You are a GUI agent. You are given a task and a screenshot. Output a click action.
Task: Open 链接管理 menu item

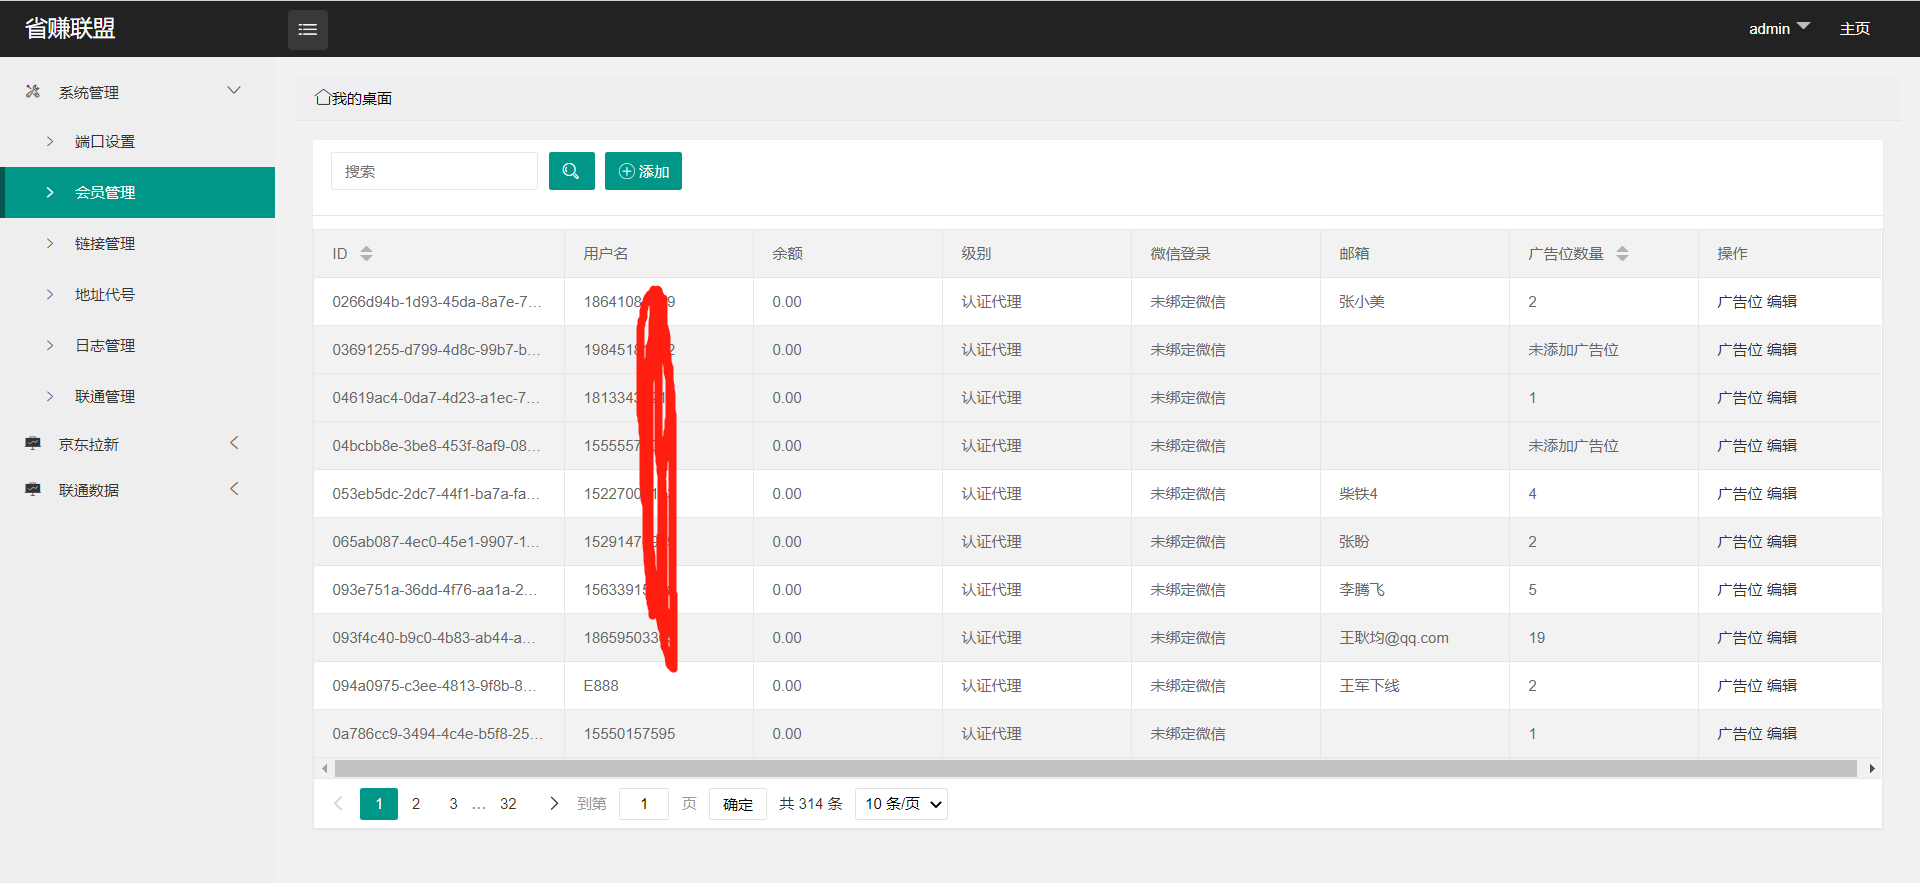(138, 243)
